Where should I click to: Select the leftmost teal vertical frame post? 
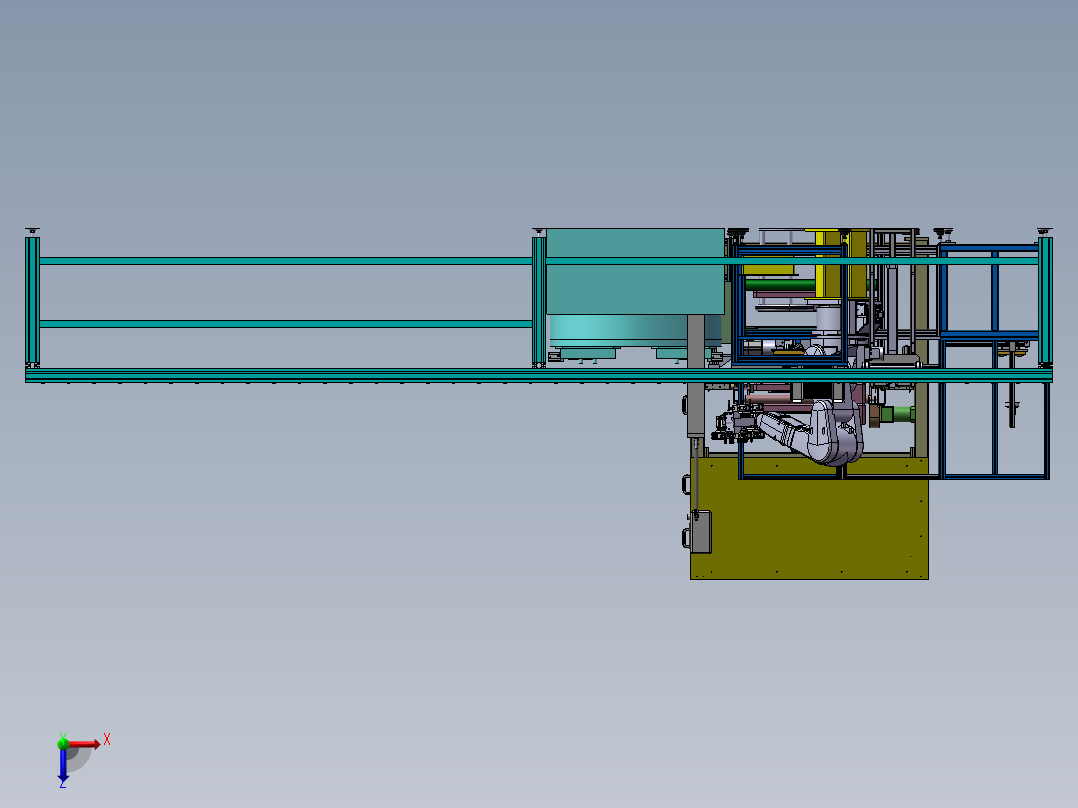pyautogui.click(x=32, y=301)
